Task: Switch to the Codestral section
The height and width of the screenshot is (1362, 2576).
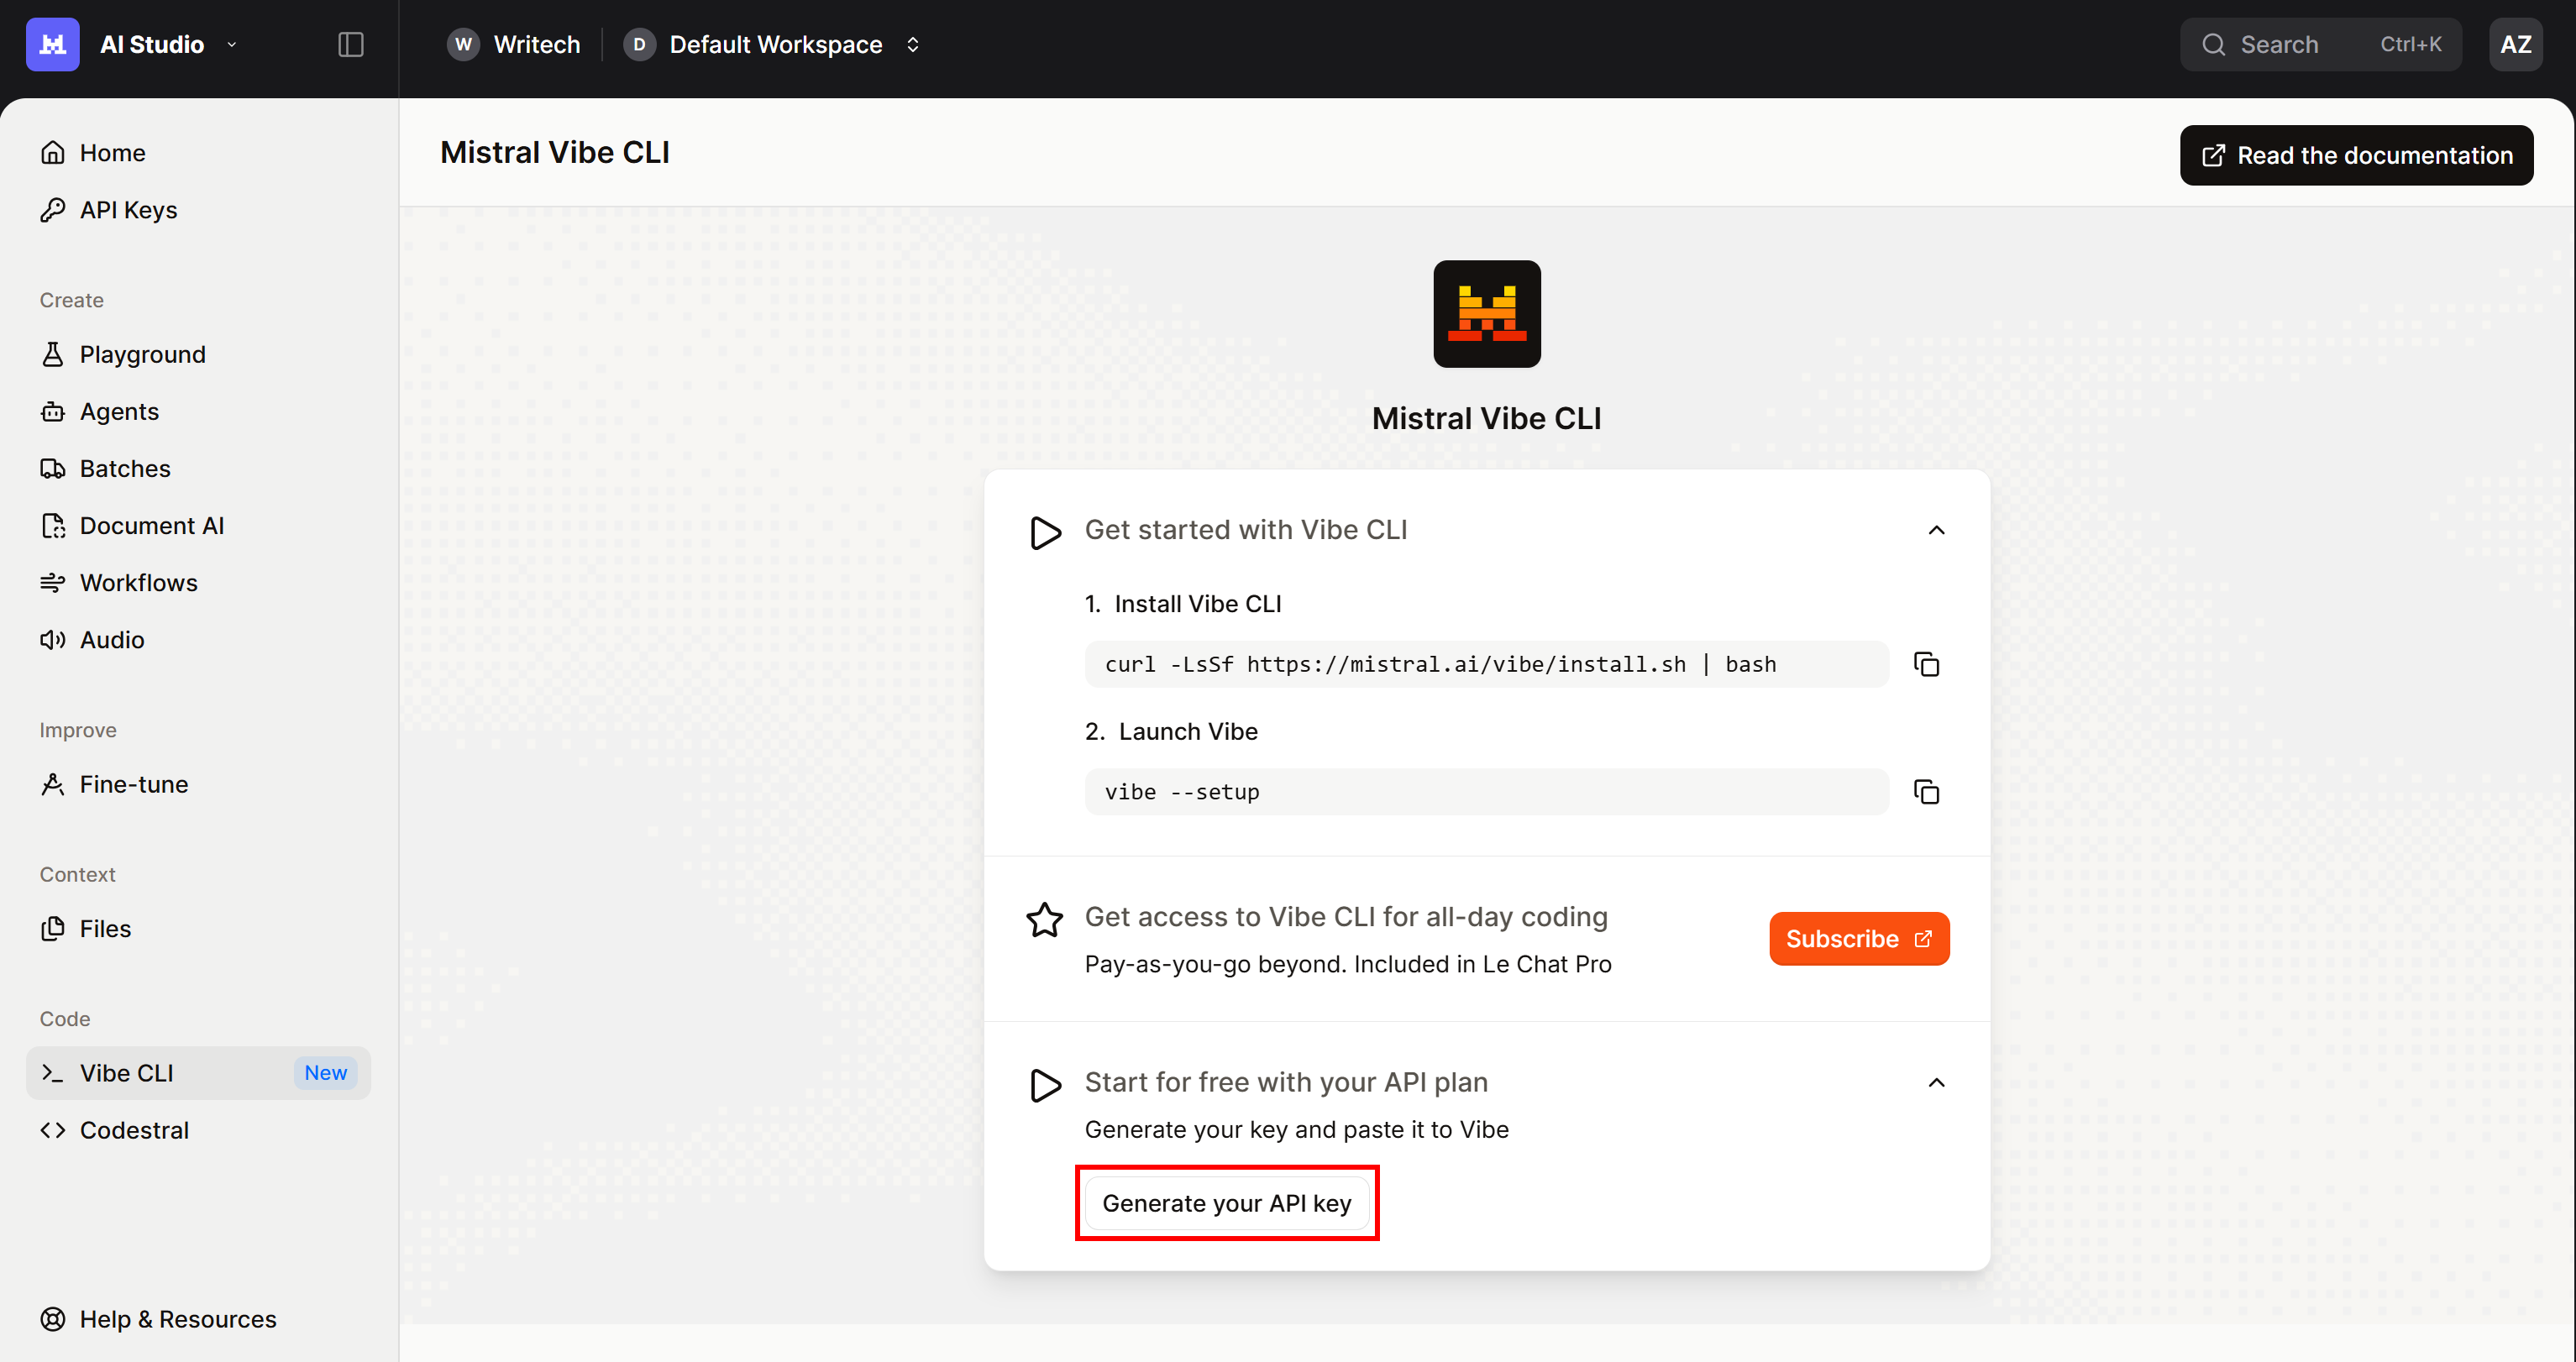Action: pos(134,1130)
